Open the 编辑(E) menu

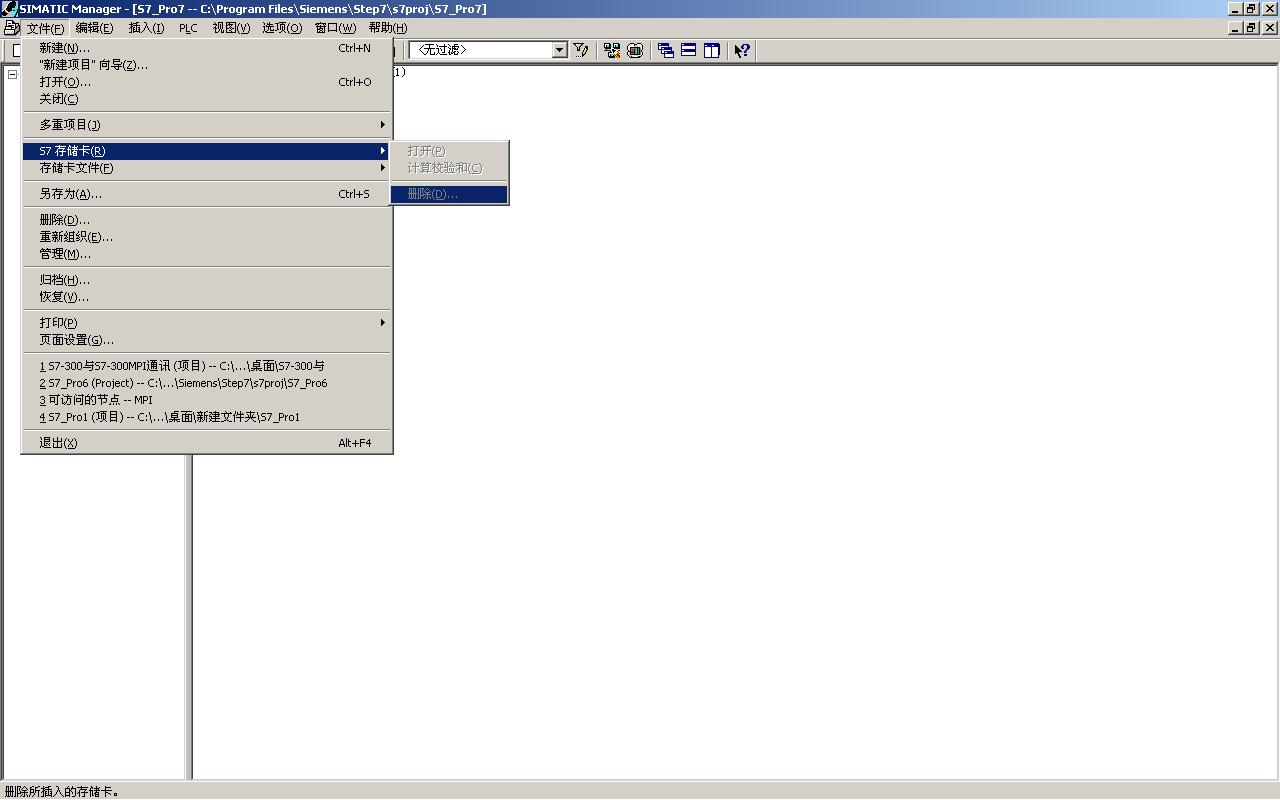click(94, 28)
